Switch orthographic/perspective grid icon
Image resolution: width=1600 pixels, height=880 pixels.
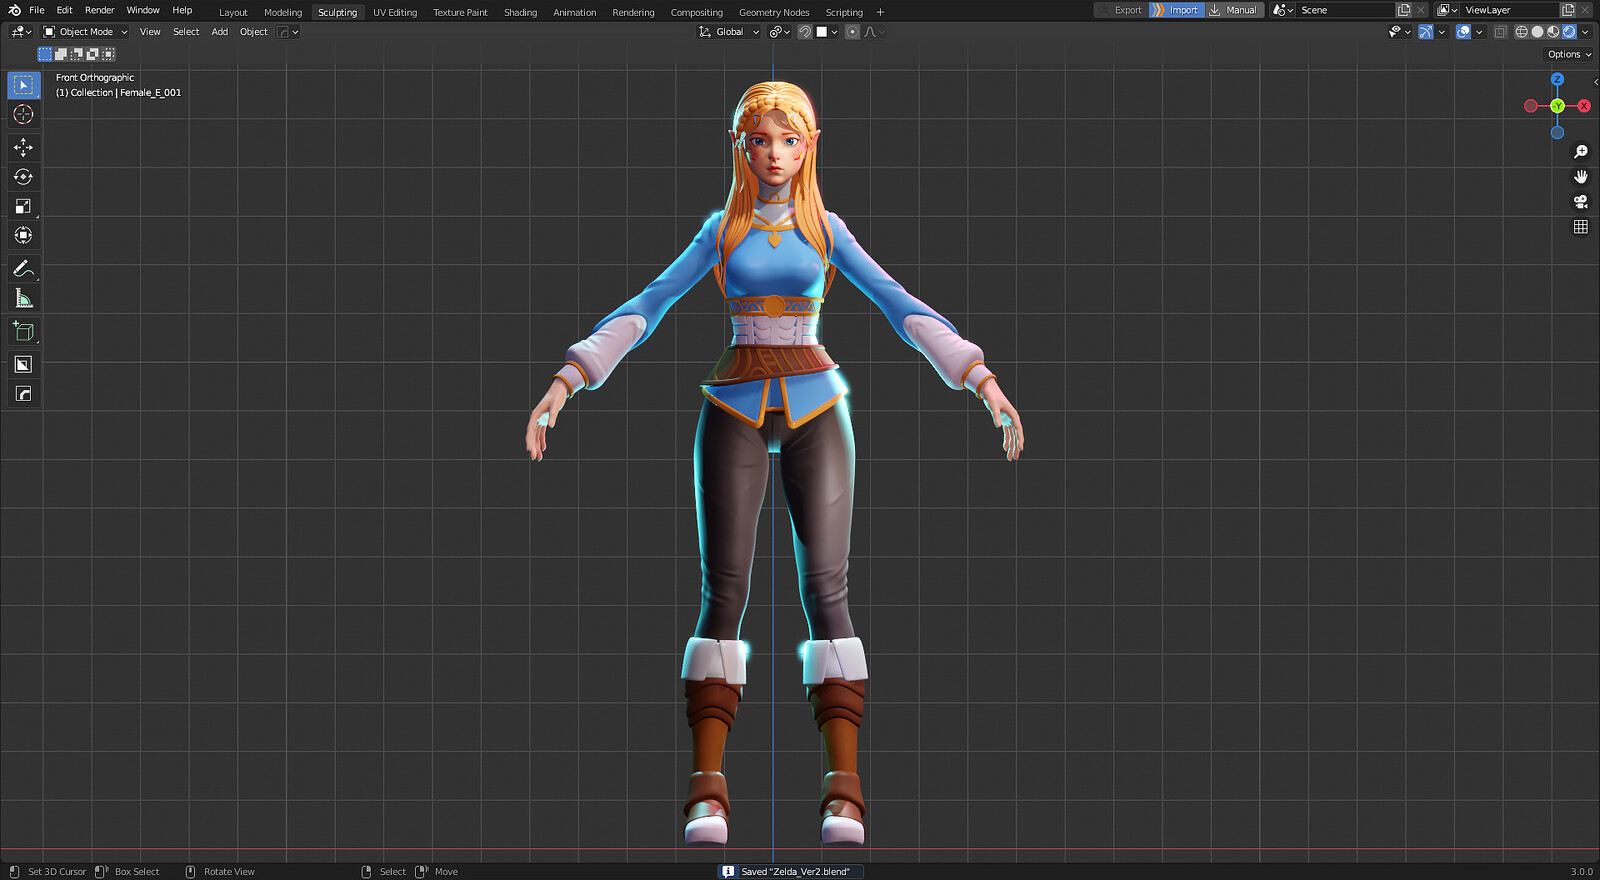click(1581, 227)
